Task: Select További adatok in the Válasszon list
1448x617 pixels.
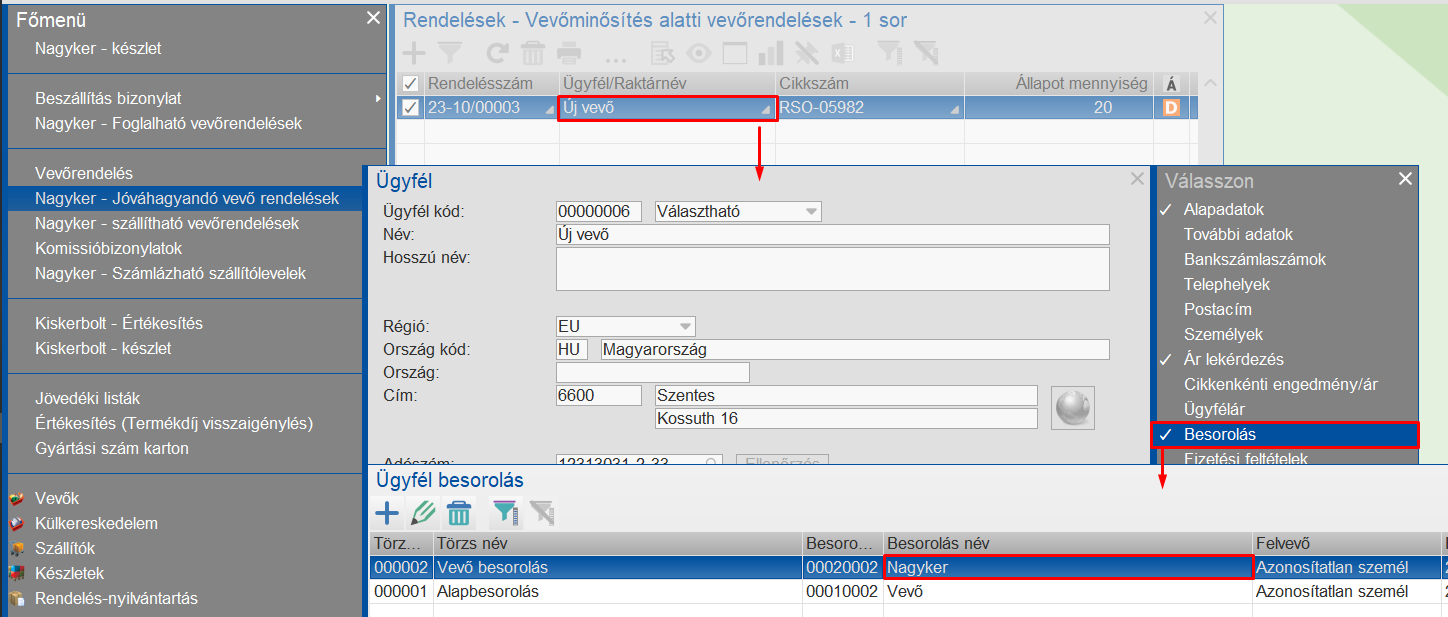Action: point(1238,234)
